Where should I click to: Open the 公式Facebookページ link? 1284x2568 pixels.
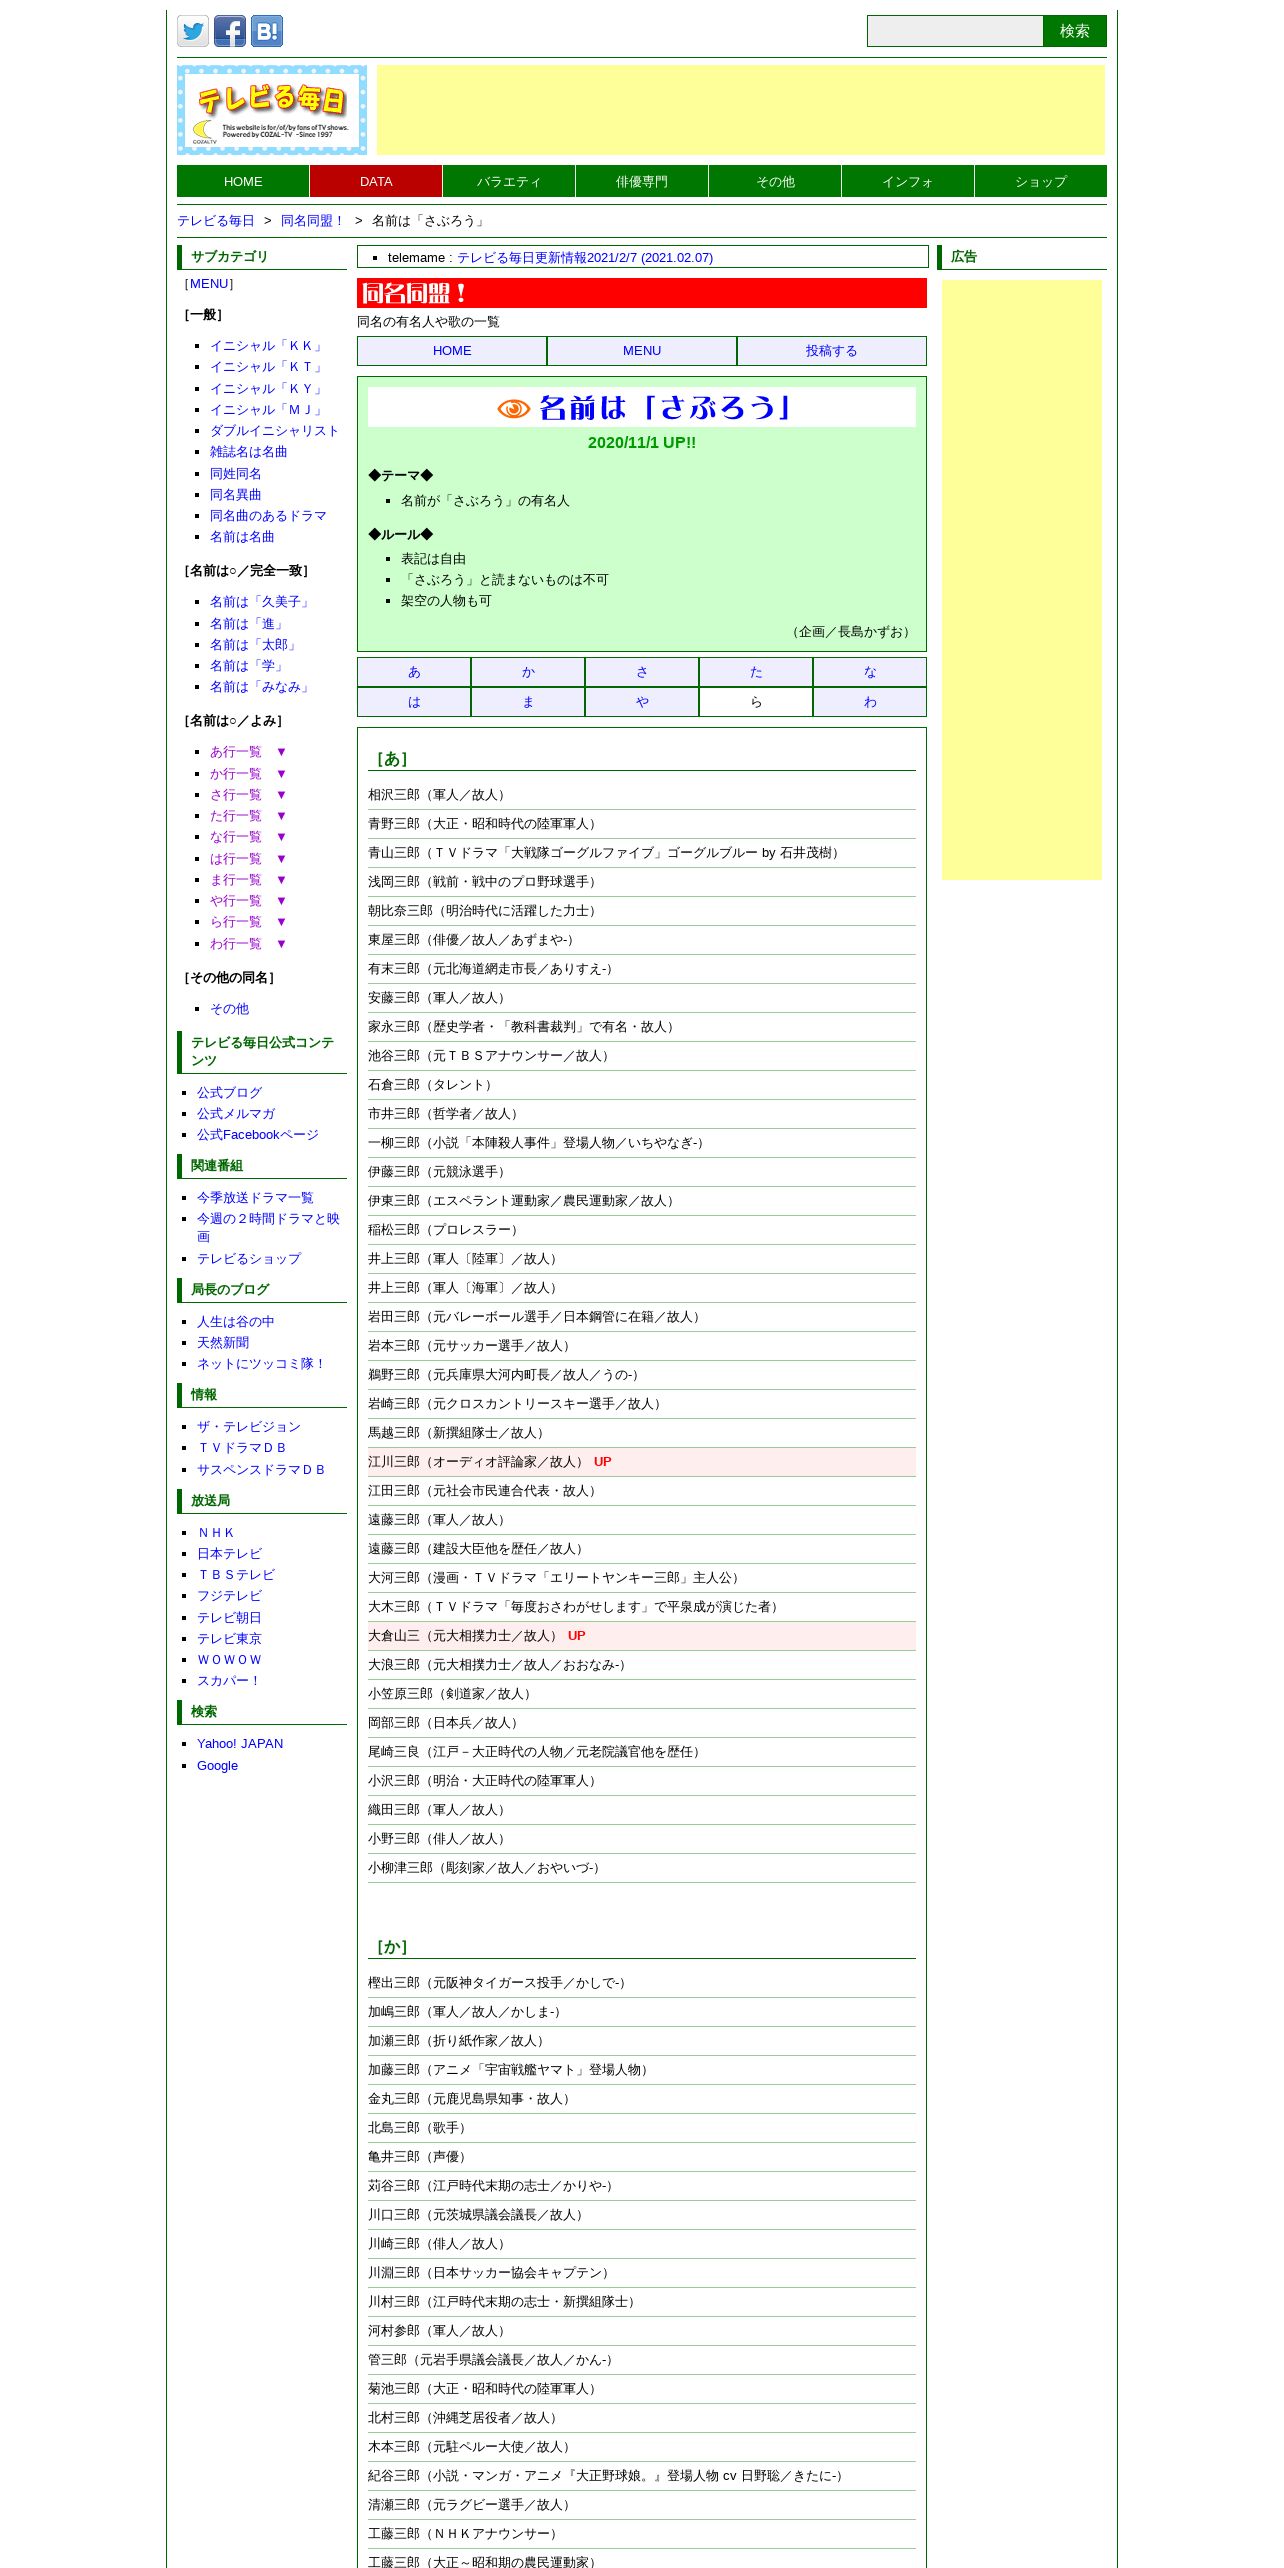tap(258, 1135)
